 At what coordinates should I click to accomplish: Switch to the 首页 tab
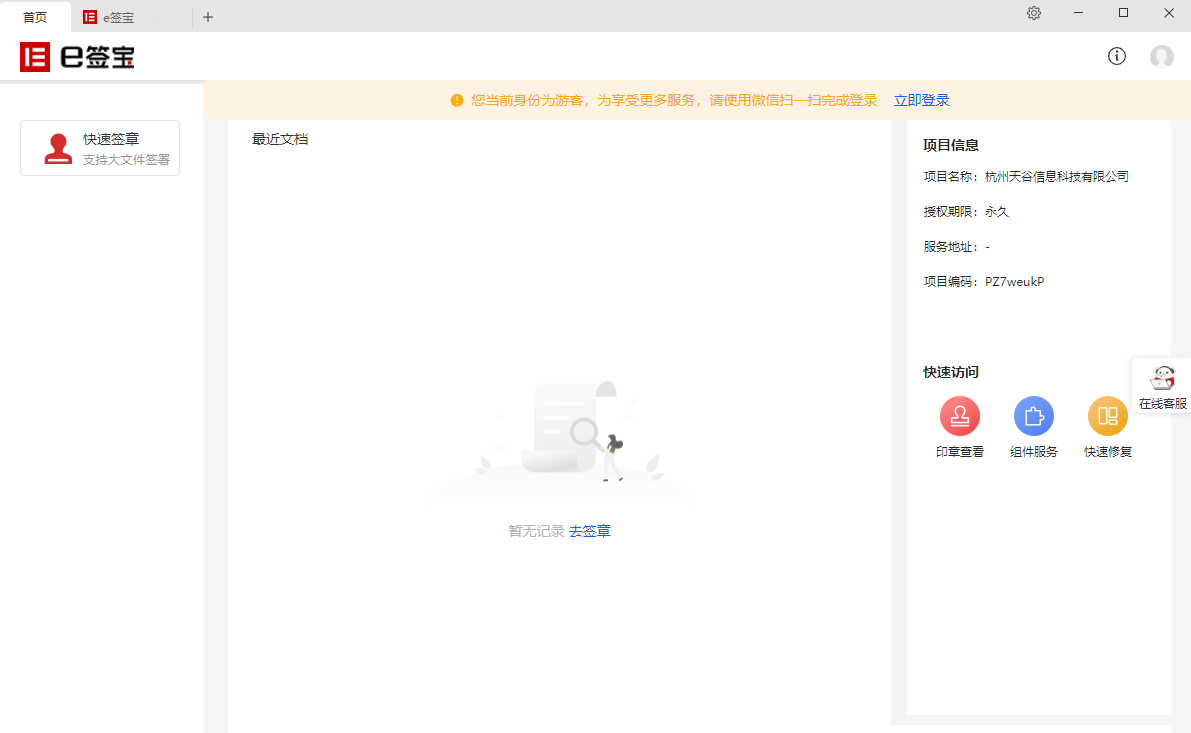coord(35,17)
